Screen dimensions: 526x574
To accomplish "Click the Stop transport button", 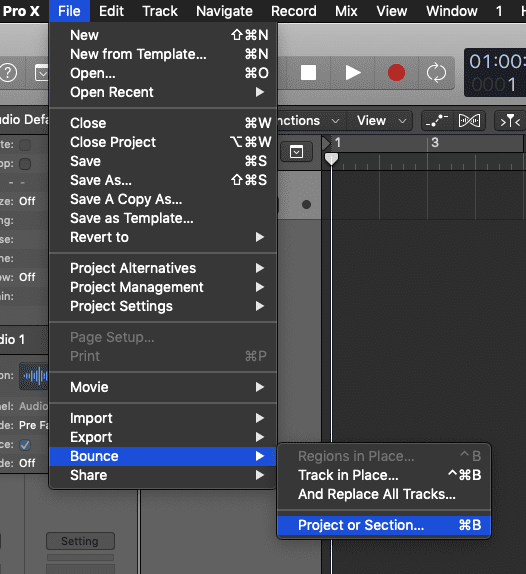I will (309, 72).
